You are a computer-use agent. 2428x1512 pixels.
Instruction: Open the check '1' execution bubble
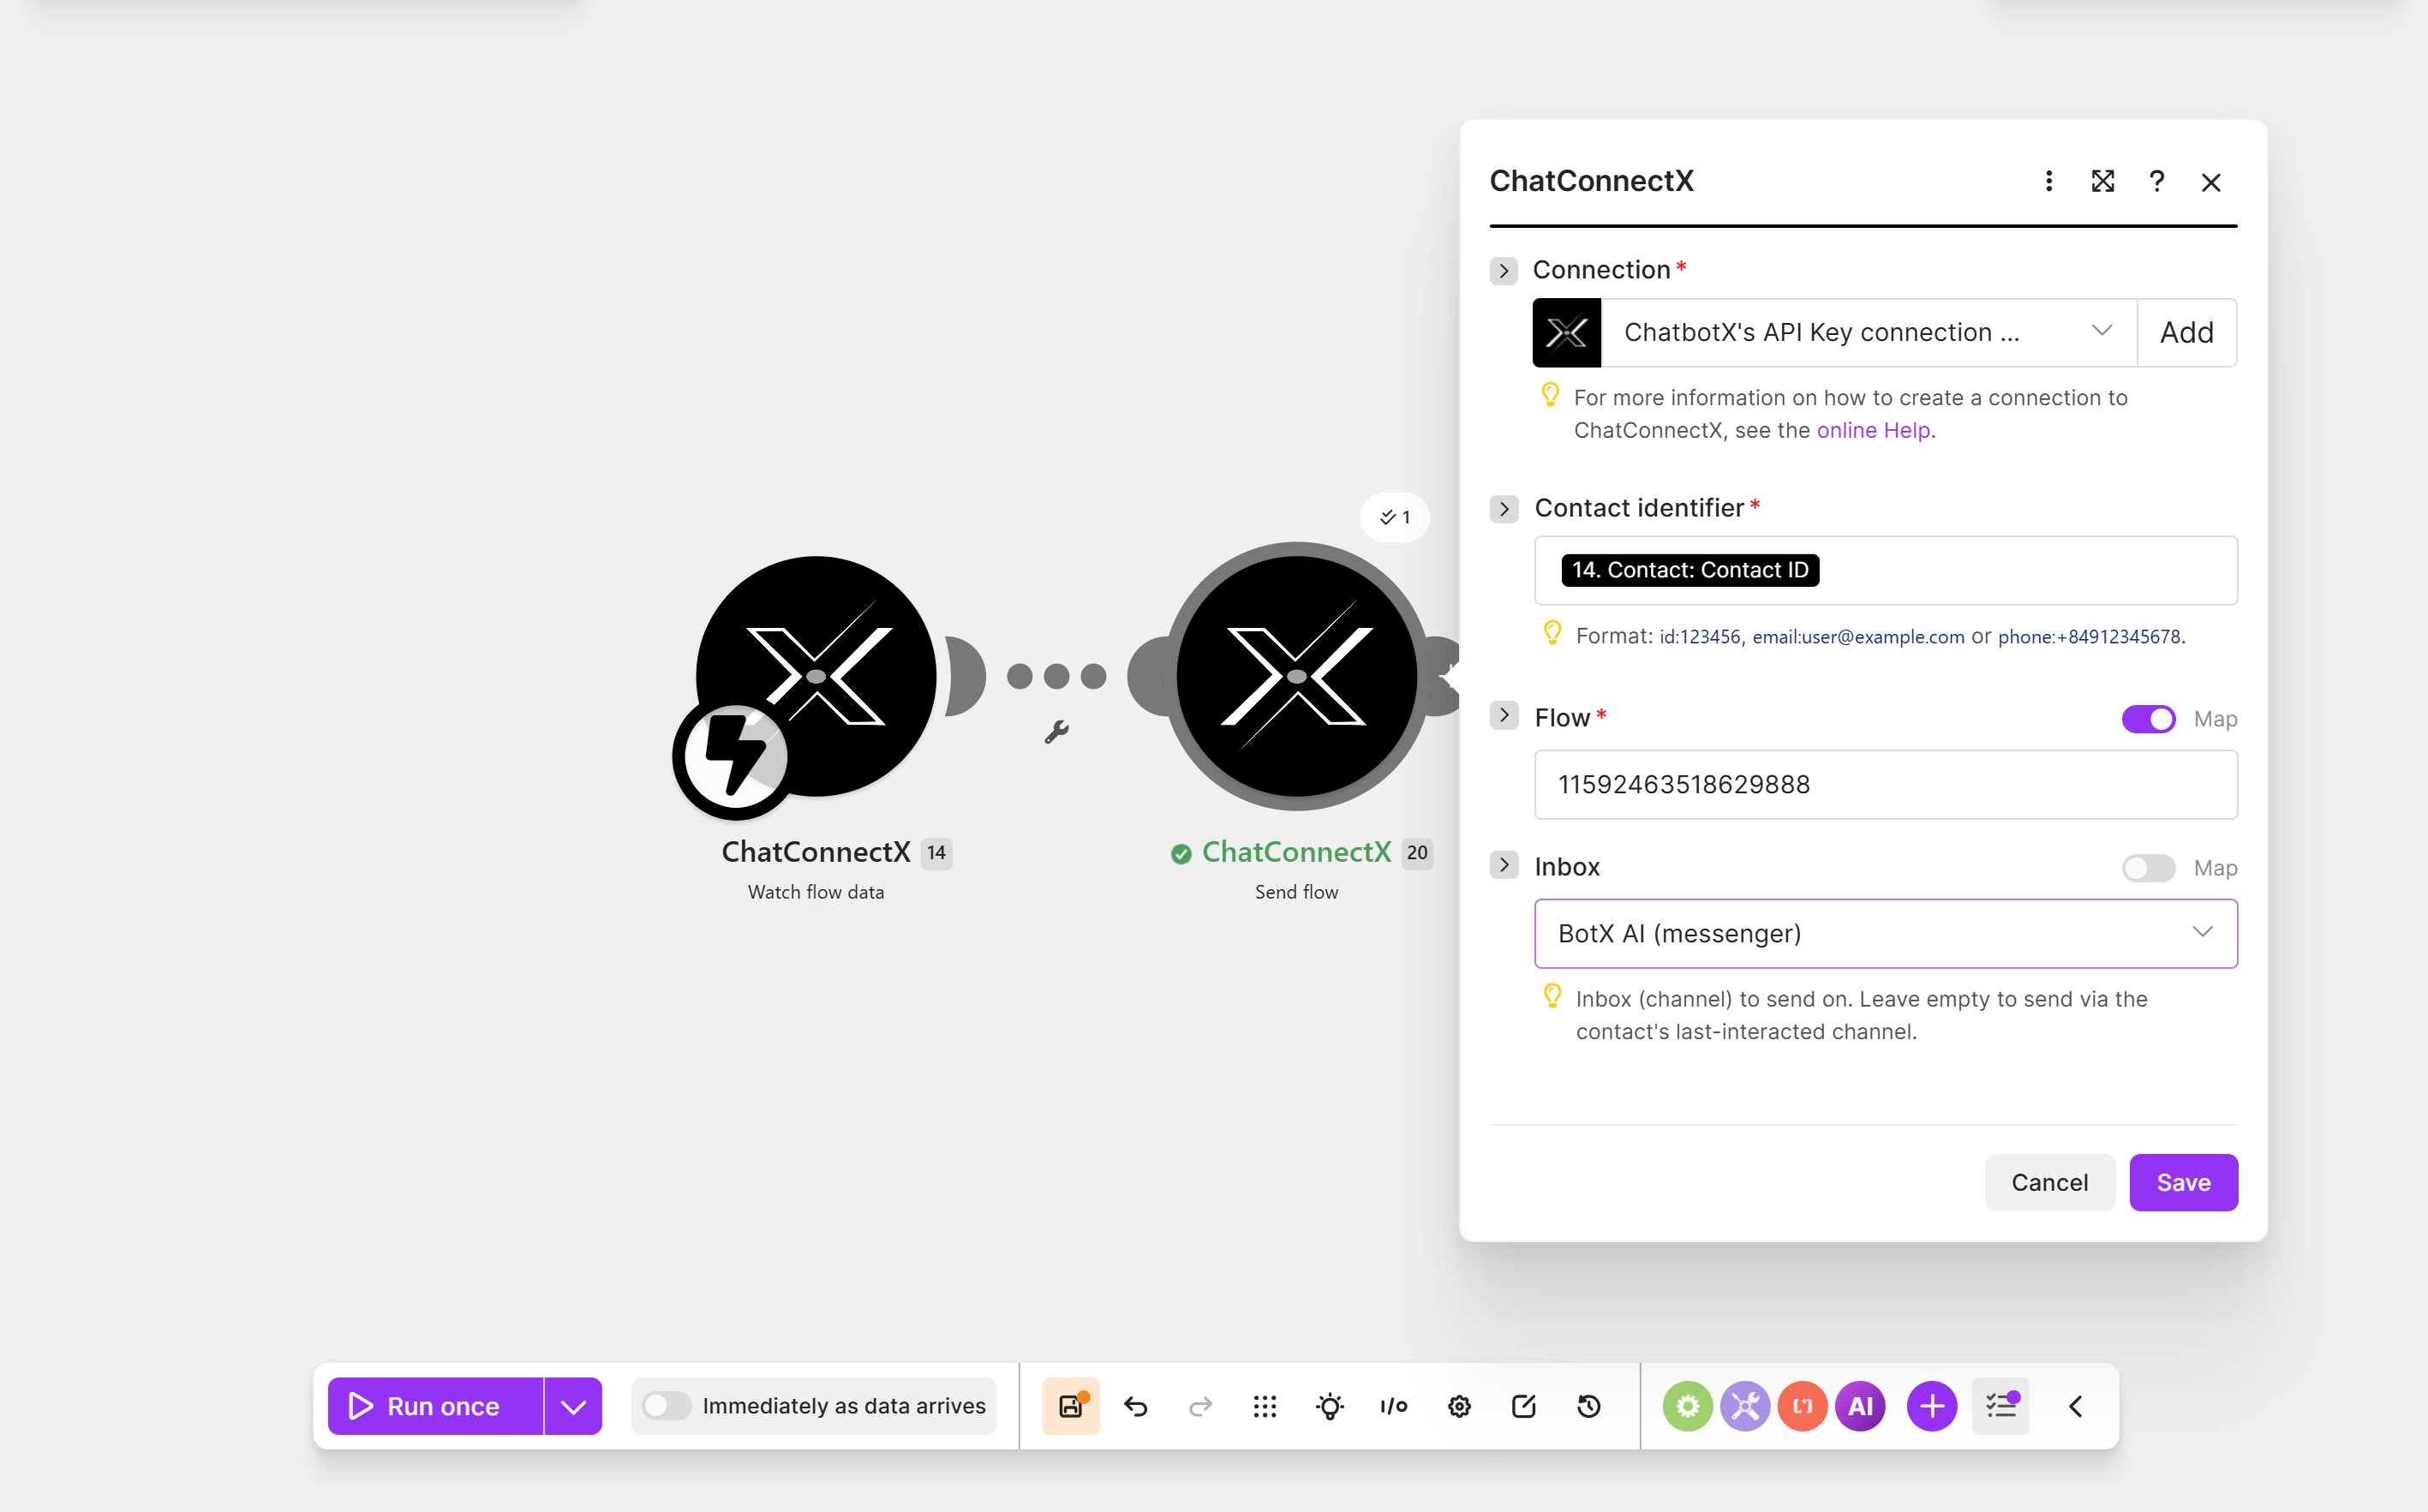(x=1395, y=517)
